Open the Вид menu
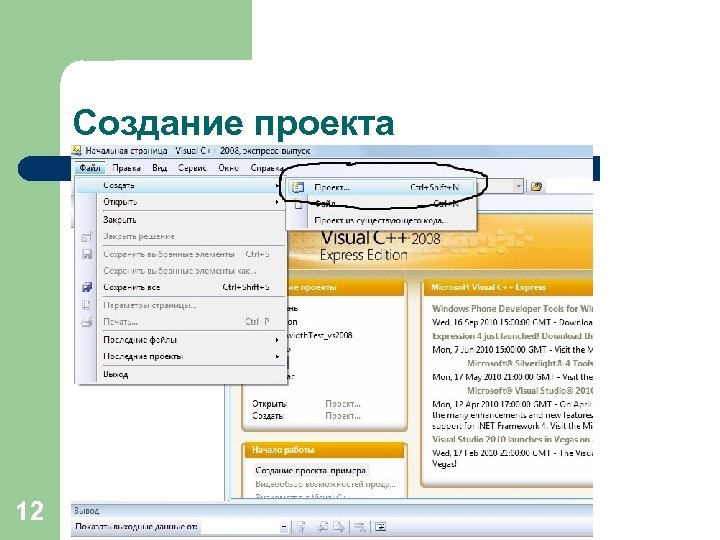 pyautogui.click(x=159, y=168)
